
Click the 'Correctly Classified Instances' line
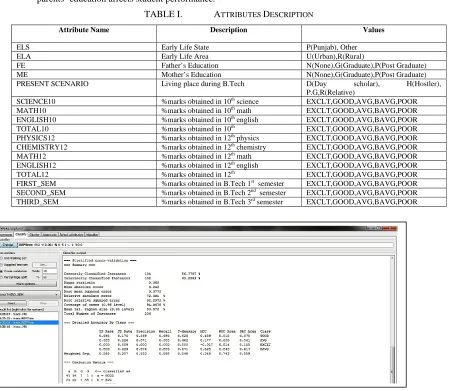(132, 274)
